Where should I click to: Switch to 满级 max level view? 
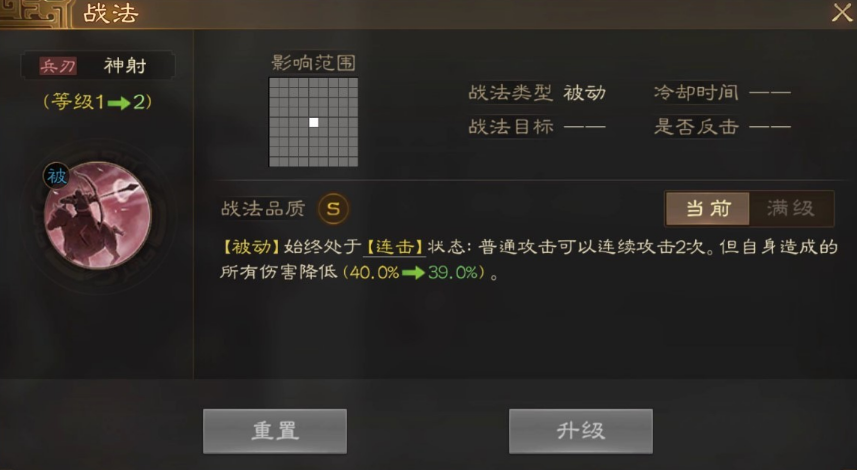[x=790, y=208]
